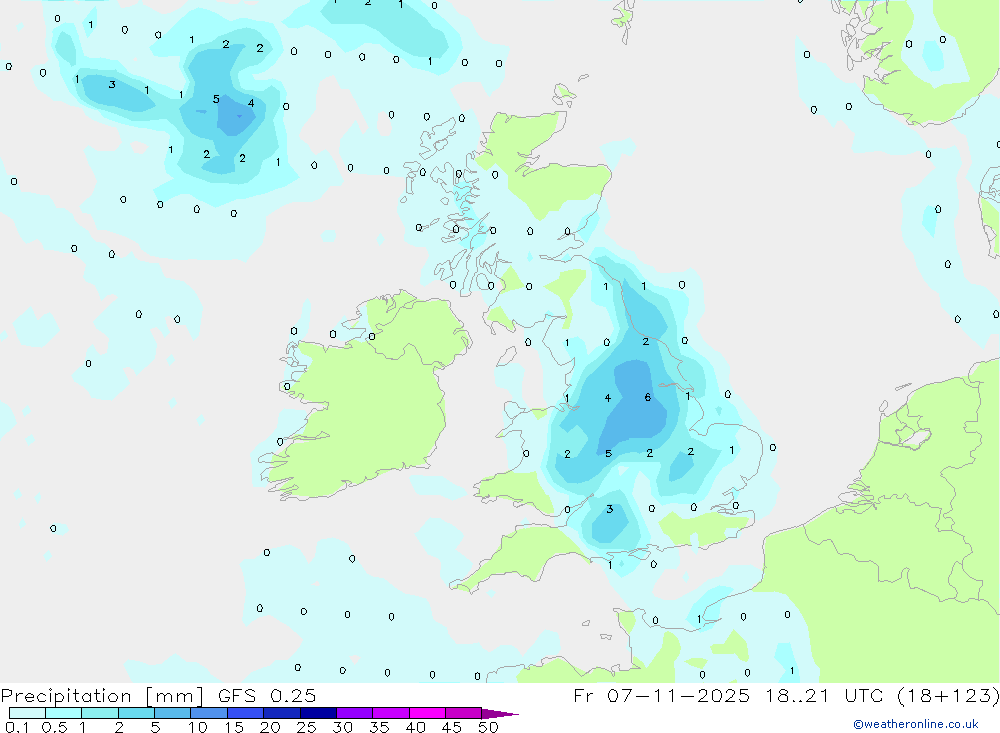Click the '0.1' legend tick label

point(17,727)
